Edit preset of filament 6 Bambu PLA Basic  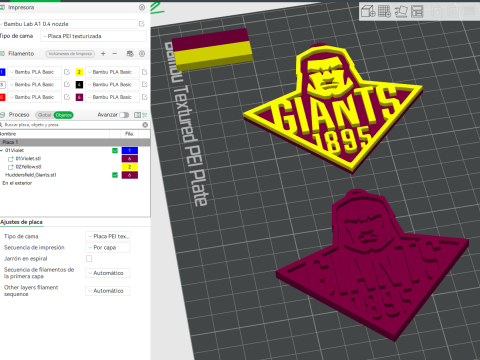[144, 97]
